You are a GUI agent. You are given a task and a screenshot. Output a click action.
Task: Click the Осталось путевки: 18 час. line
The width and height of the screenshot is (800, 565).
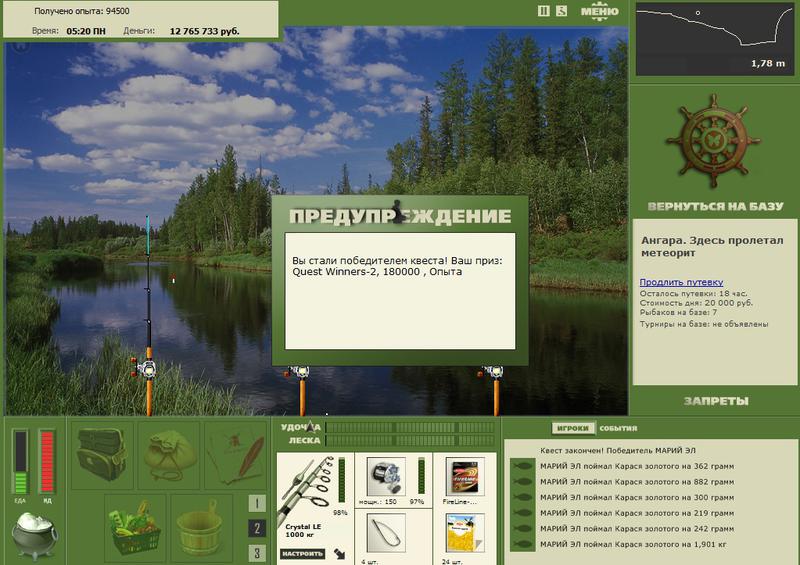point(693,293)
